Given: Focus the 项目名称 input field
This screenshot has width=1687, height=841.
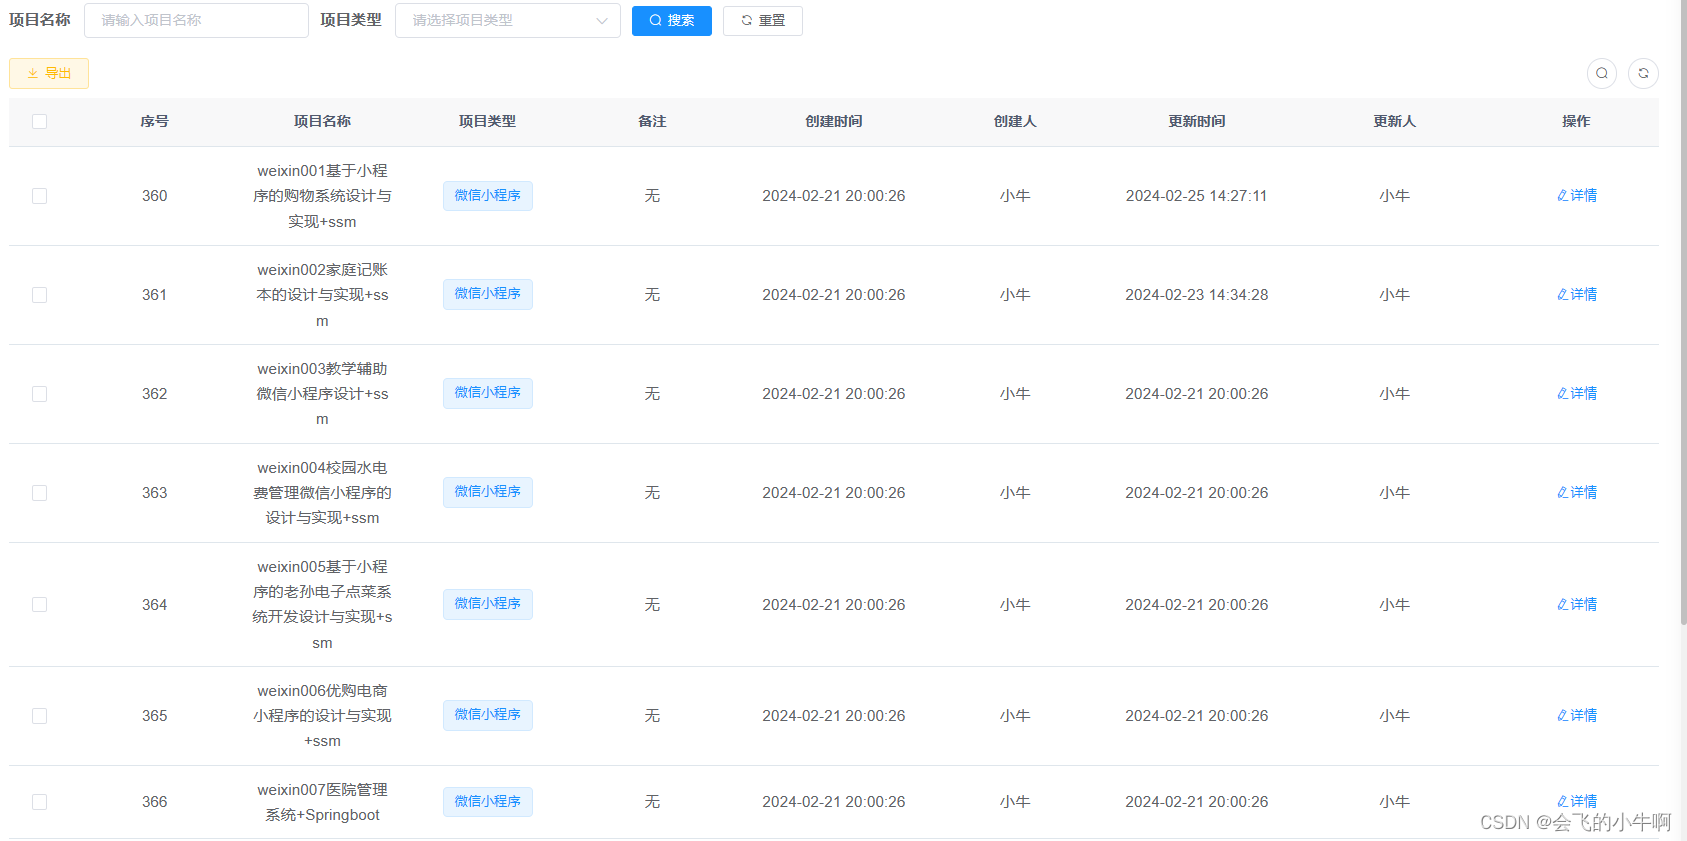Looking at the screenshot, I should tap(196, 20).
